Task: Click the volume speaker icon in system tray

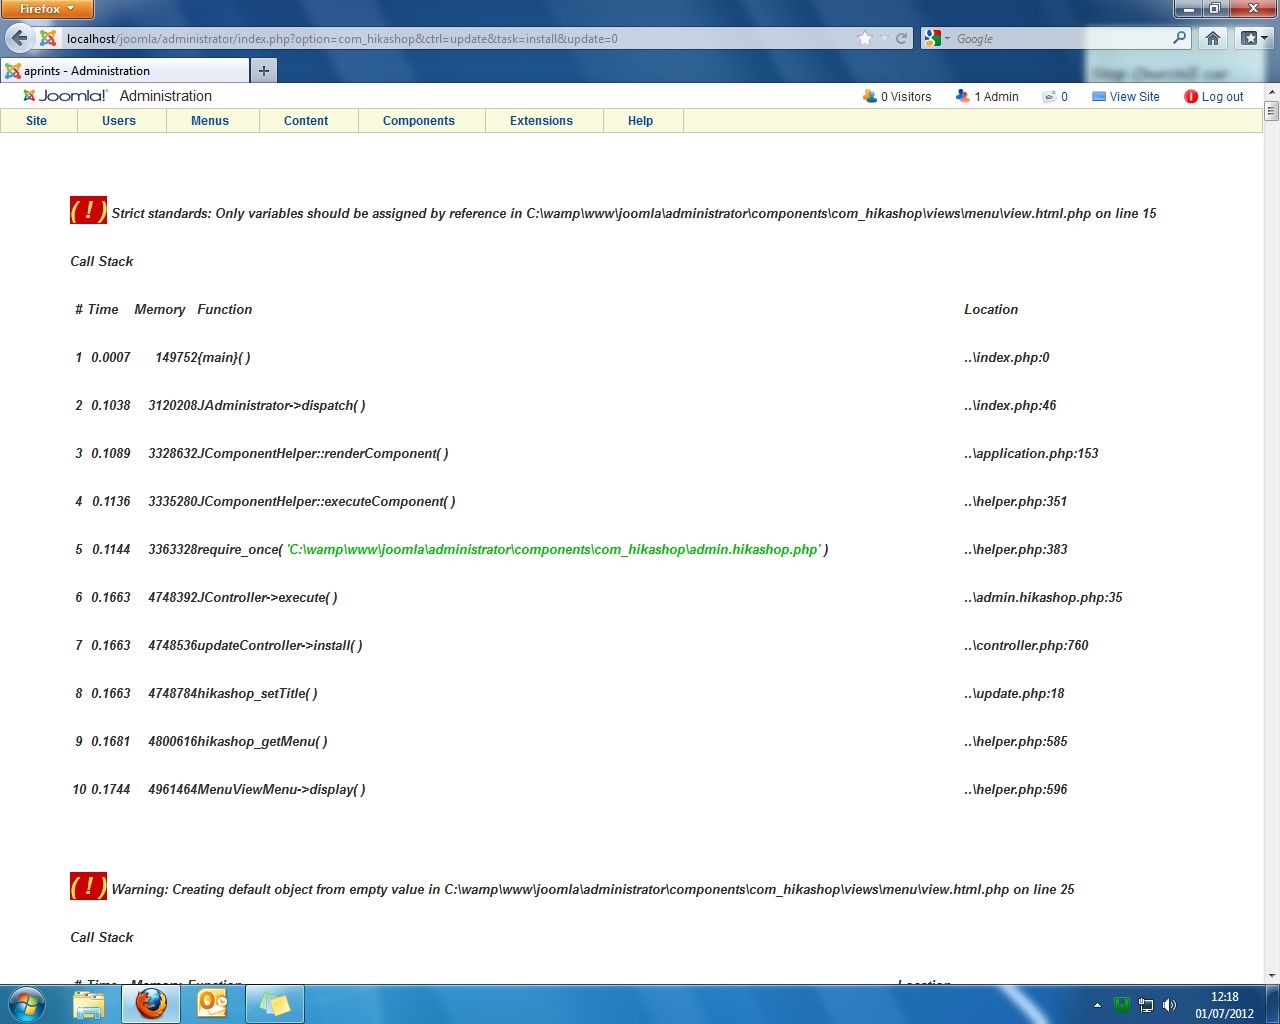Action: (x=1170, y=1005)
